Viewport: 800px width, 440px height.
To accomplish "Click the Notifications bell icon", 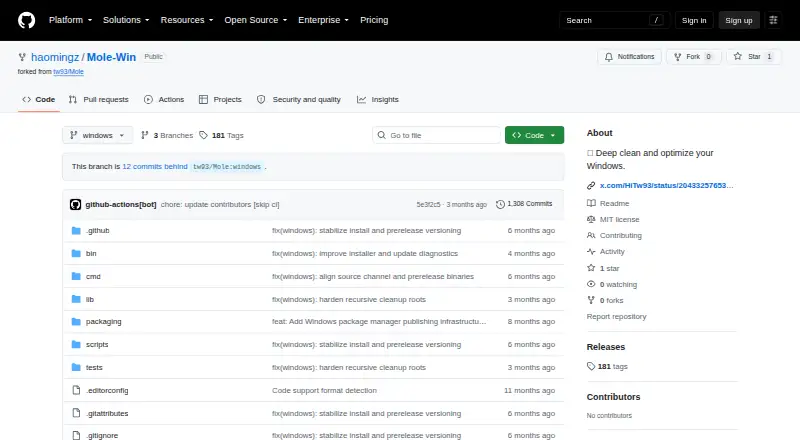I will tap(609, 57).
